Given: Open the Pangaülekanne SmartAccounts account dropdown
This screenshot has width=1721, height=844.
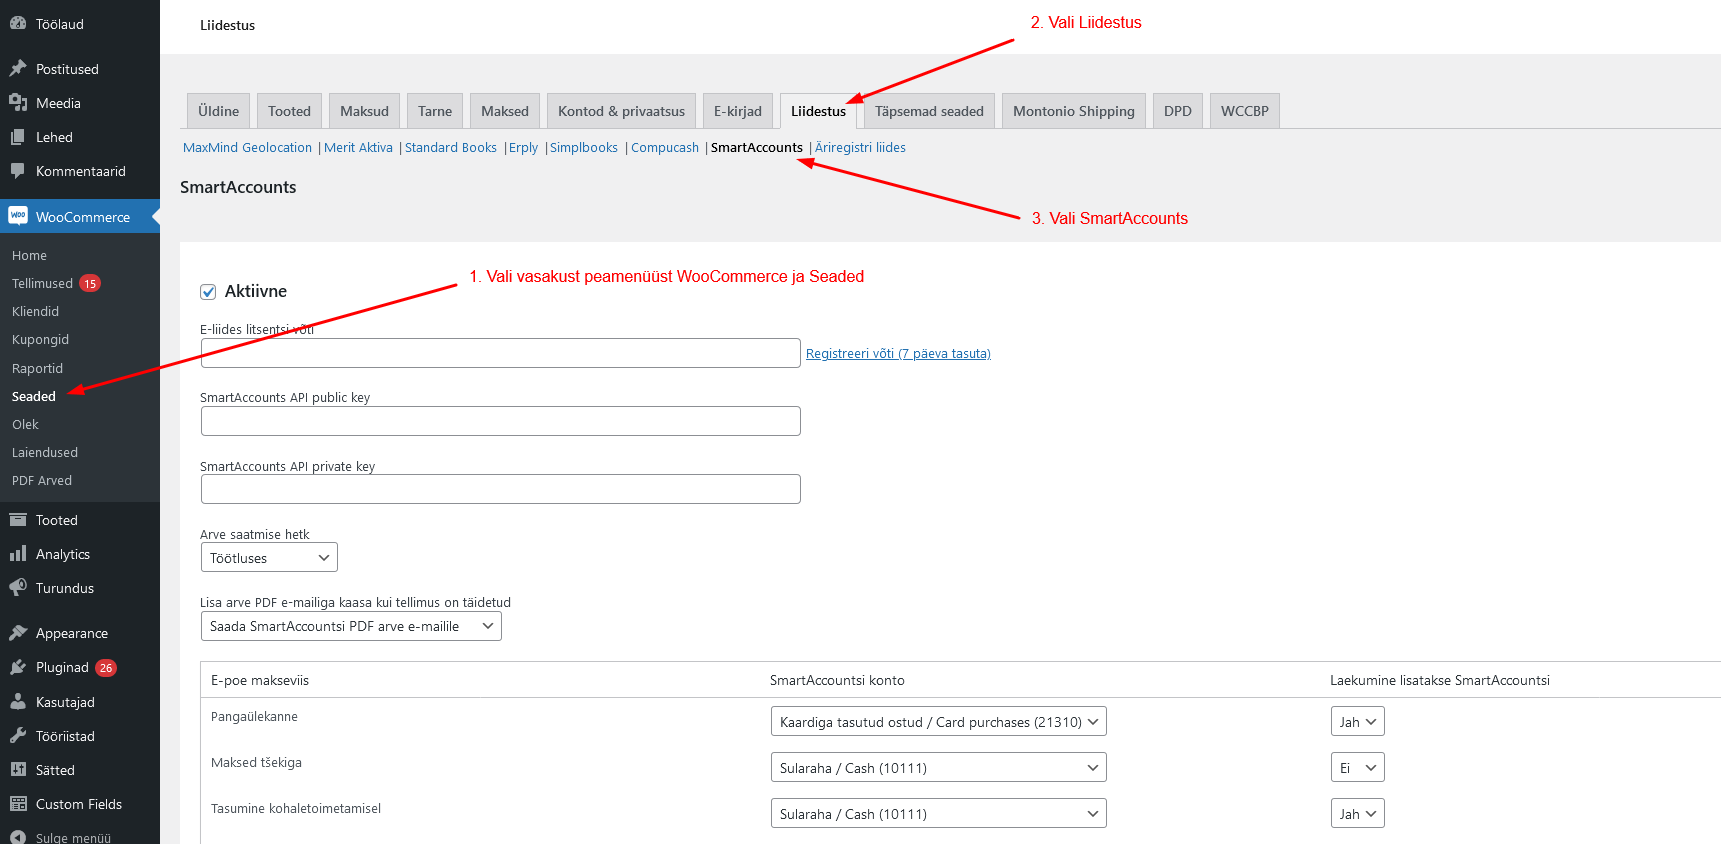Looking at the screenshot, I should [x=938, y=722].
